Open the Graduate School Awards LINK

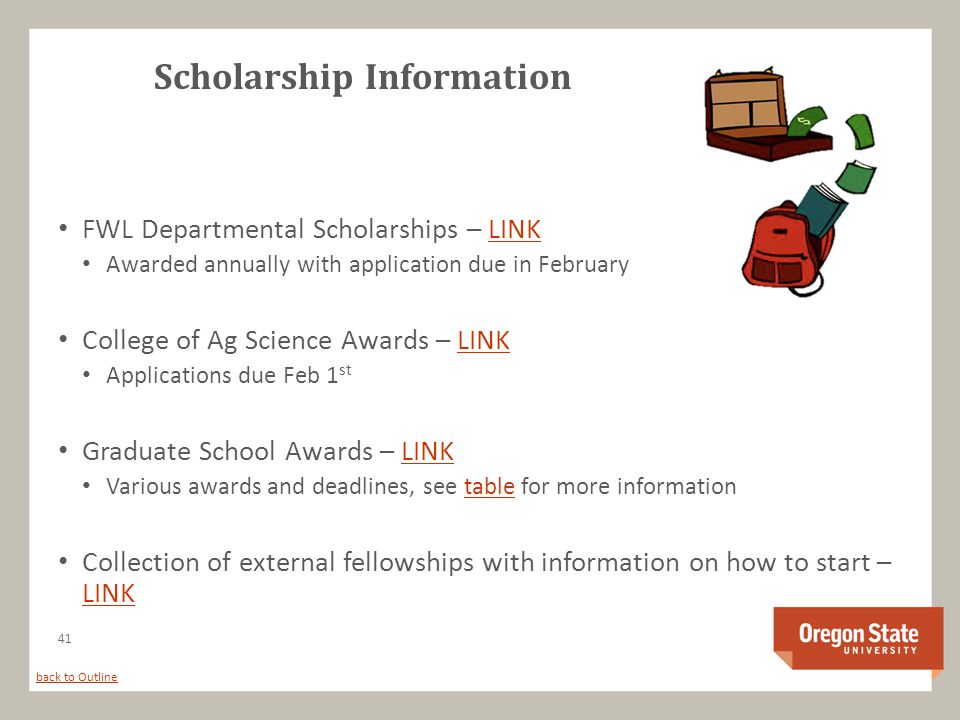click(427, 451)
